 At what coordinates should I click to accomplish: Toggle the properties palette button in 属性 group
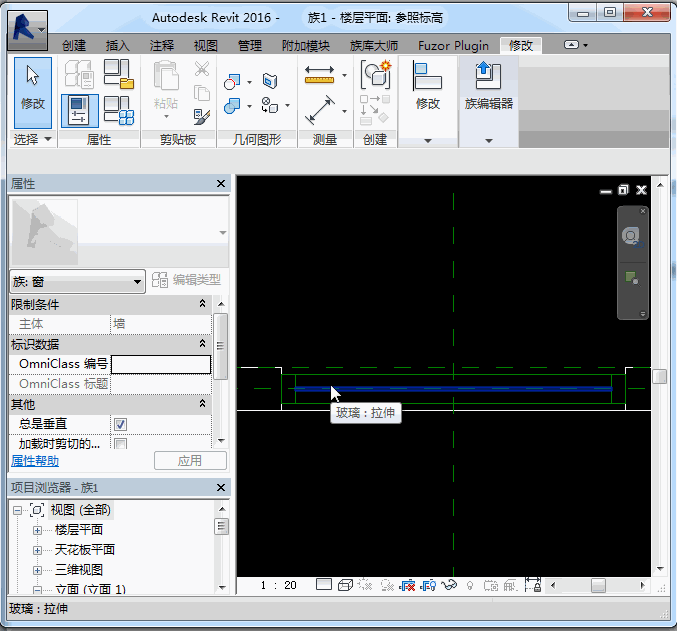[x=78, y=108]
